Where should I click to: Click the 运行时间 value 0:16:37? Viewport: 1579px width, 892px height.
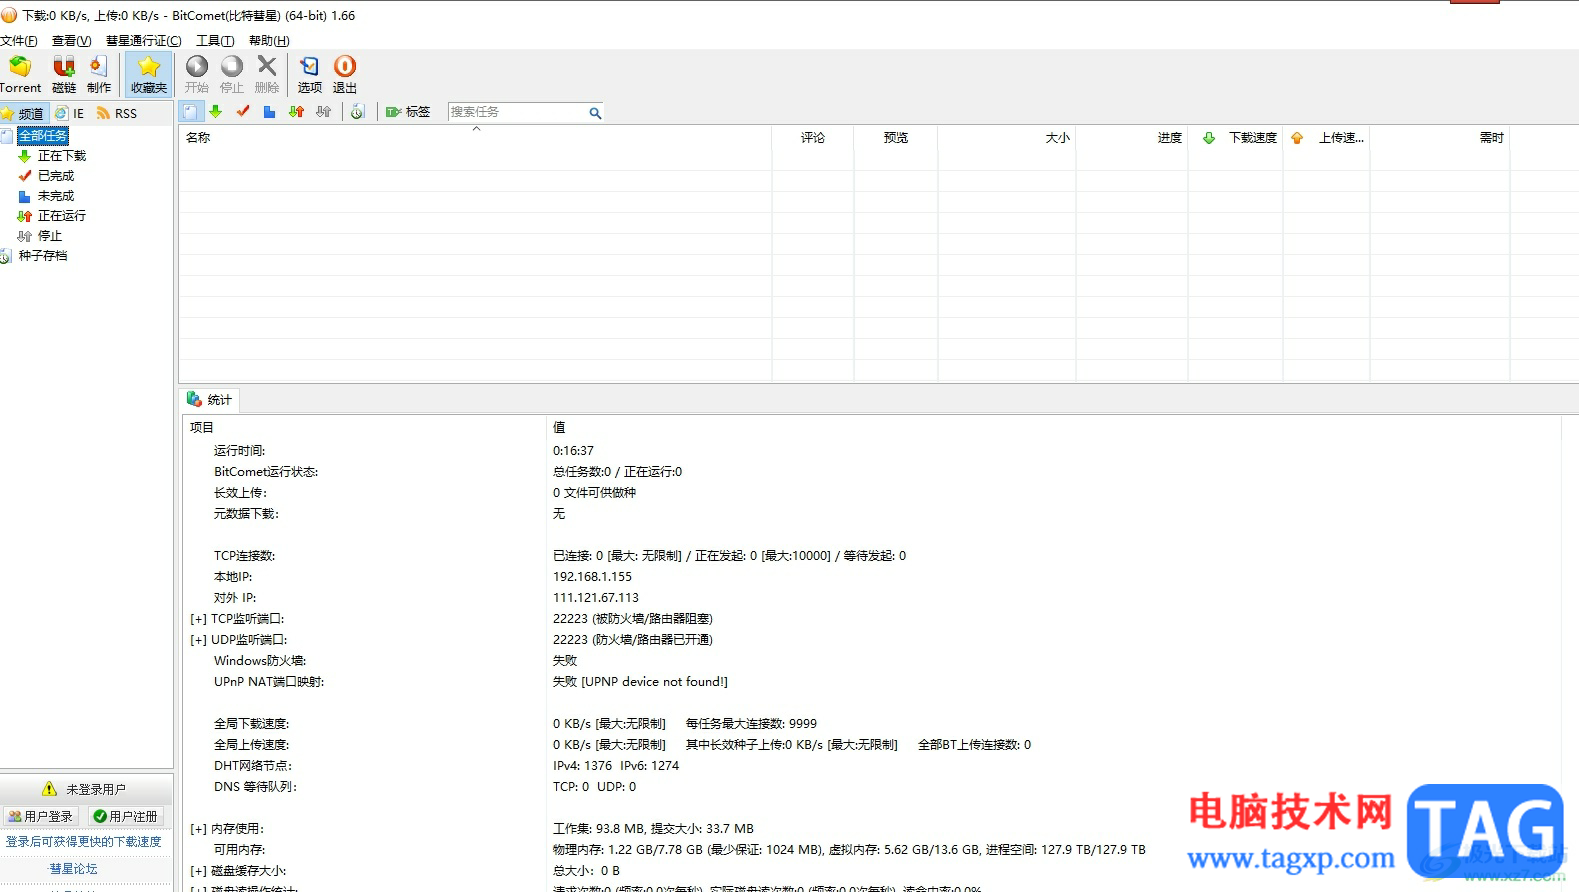coord(574,451)
